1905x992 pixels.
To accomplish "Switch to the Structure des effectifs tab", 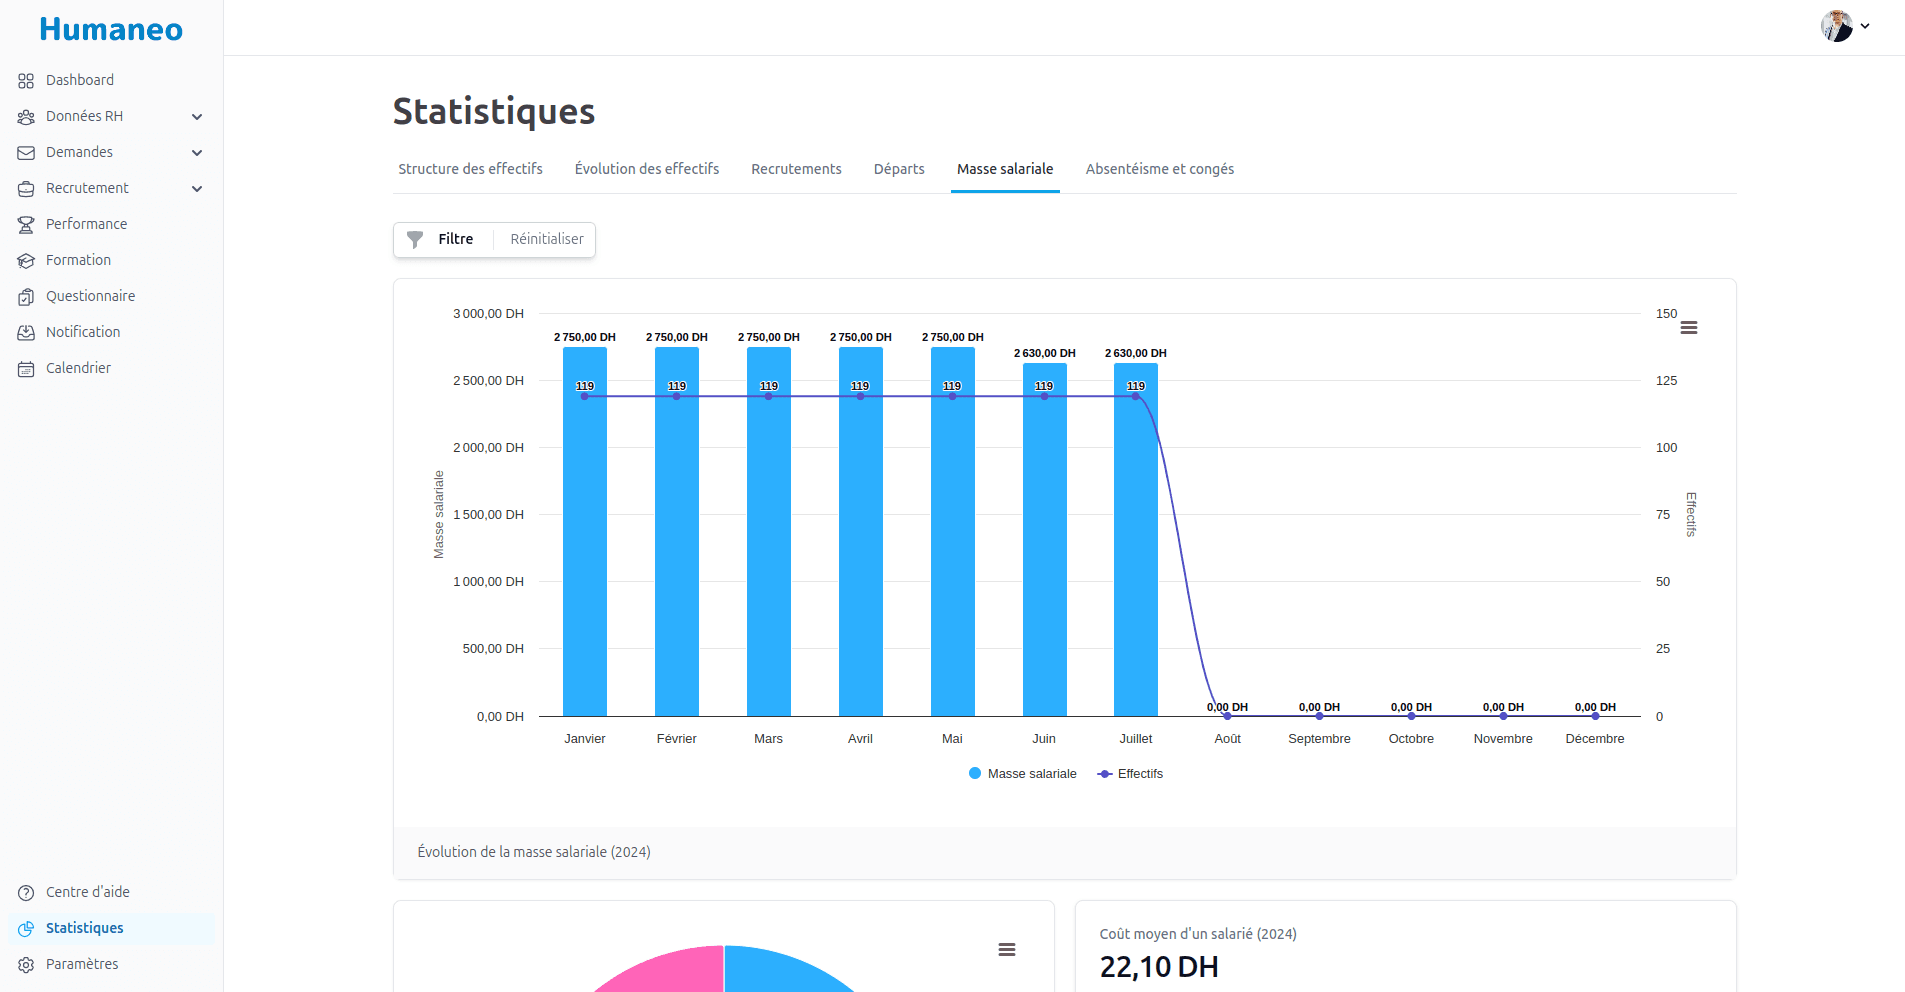I will (x=470, y=169).
